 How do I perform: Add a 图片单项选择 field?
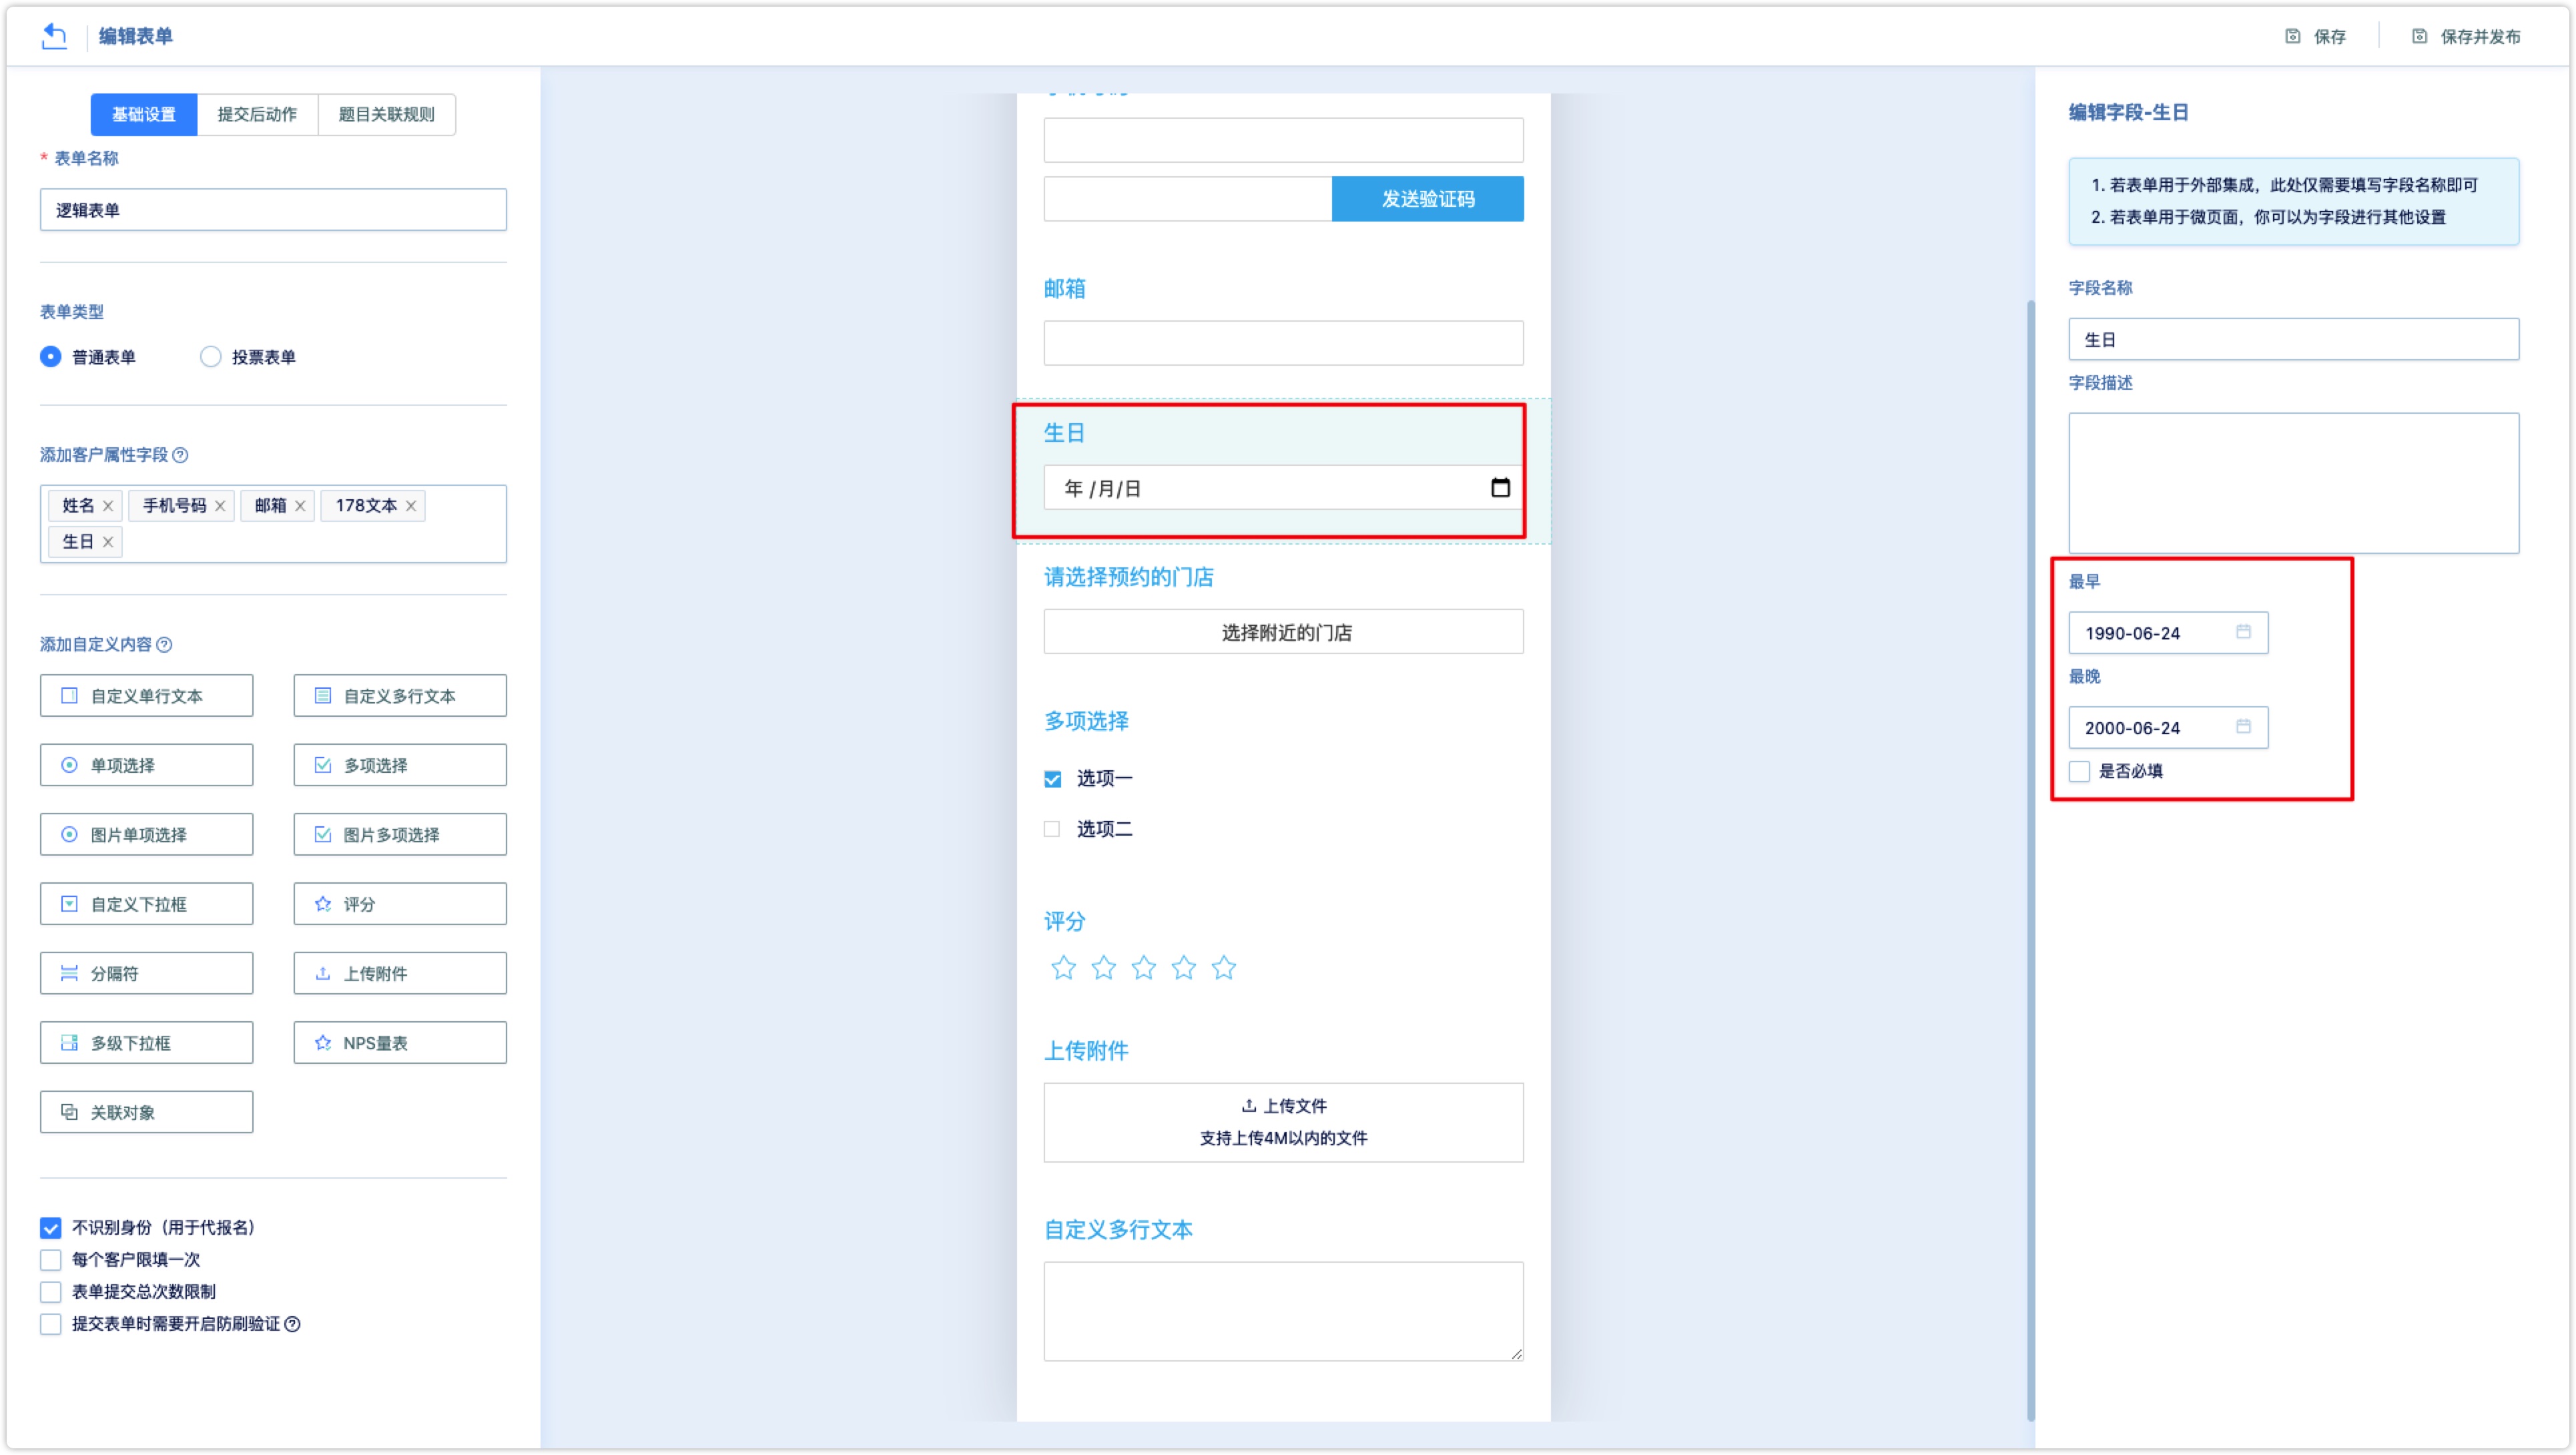pyautogui.click(x=147, y=834)
